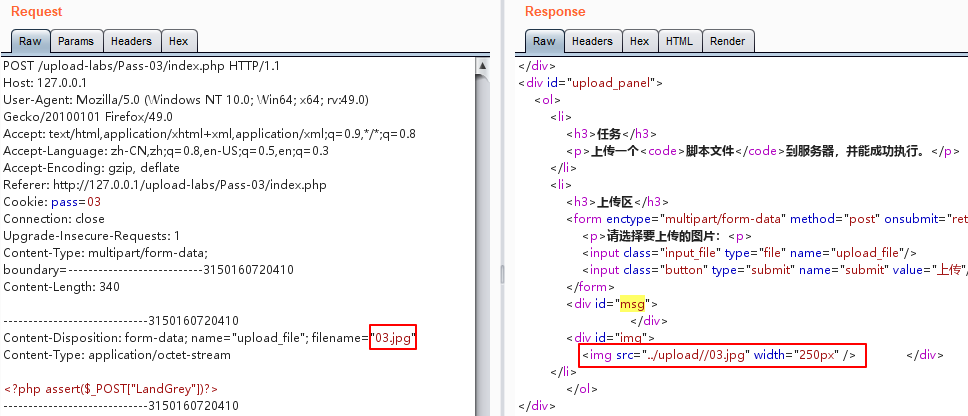968x416 pixels.
Task: Switch to the Response Raw tab
Action: coord(544,41)
